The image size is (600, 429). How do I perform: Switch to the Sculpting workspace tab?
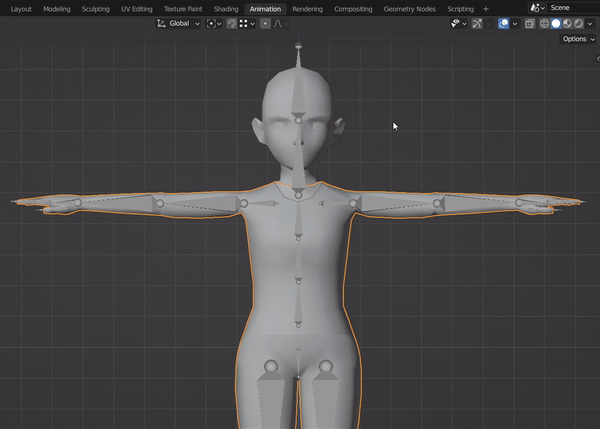point(96,9)
